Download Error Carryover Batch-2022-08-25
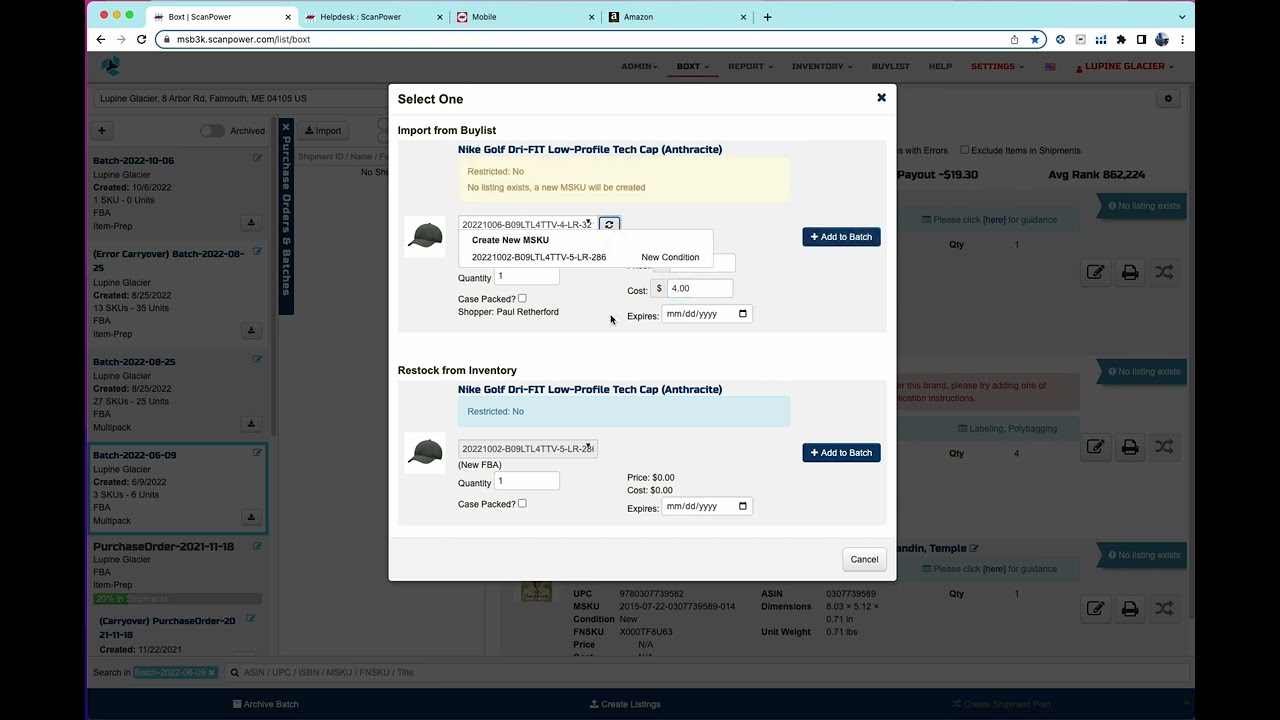 click(x=251, y=330)
